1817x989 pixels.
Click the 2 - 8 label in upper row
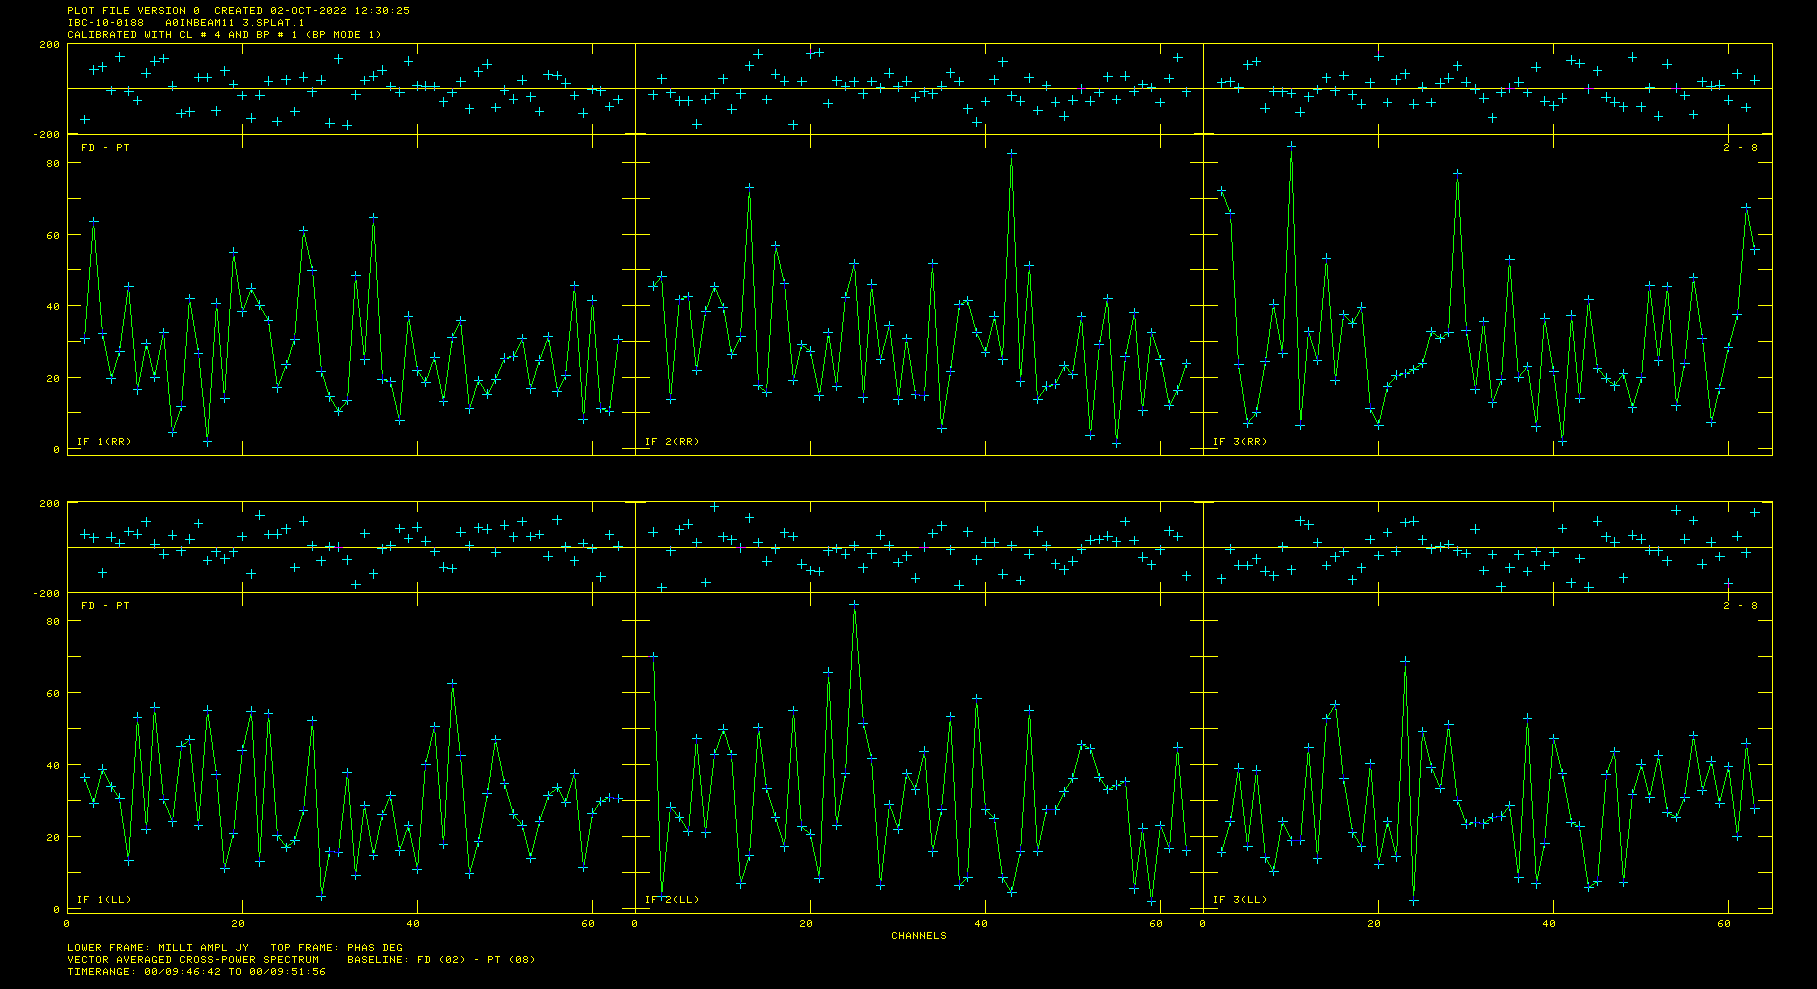(x=1740, y=148)
